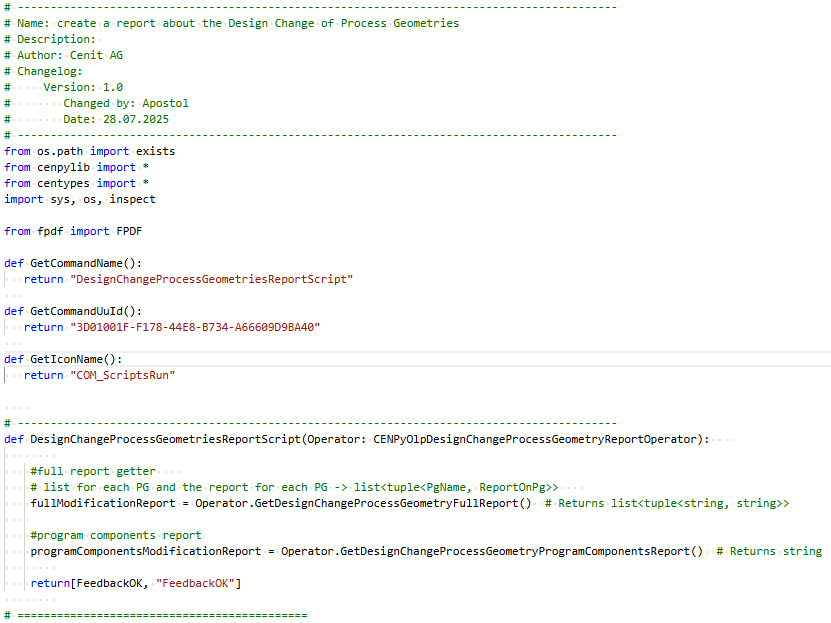The image size is (831, 623).
Task: Click the "Author: Cenit AG" comment line
Action: pyautogui.click(x=70, y=55)
